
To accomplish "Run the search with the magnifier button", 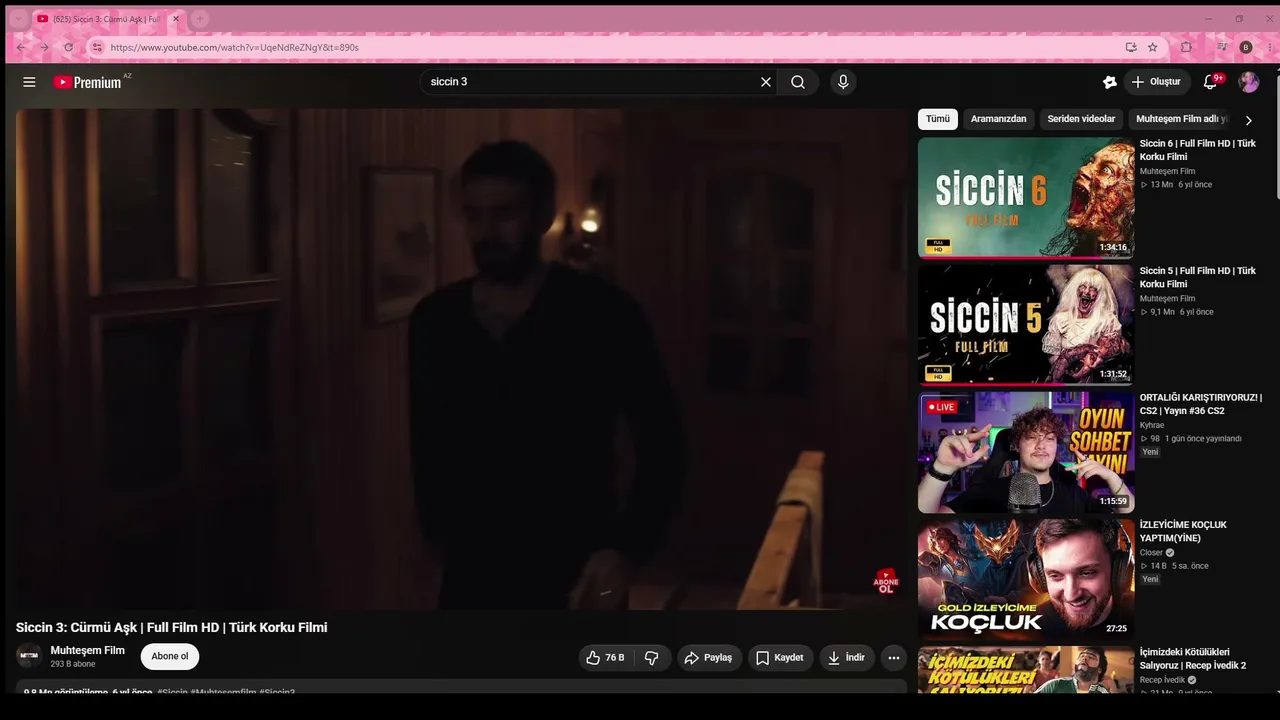I will click(798, 82).
